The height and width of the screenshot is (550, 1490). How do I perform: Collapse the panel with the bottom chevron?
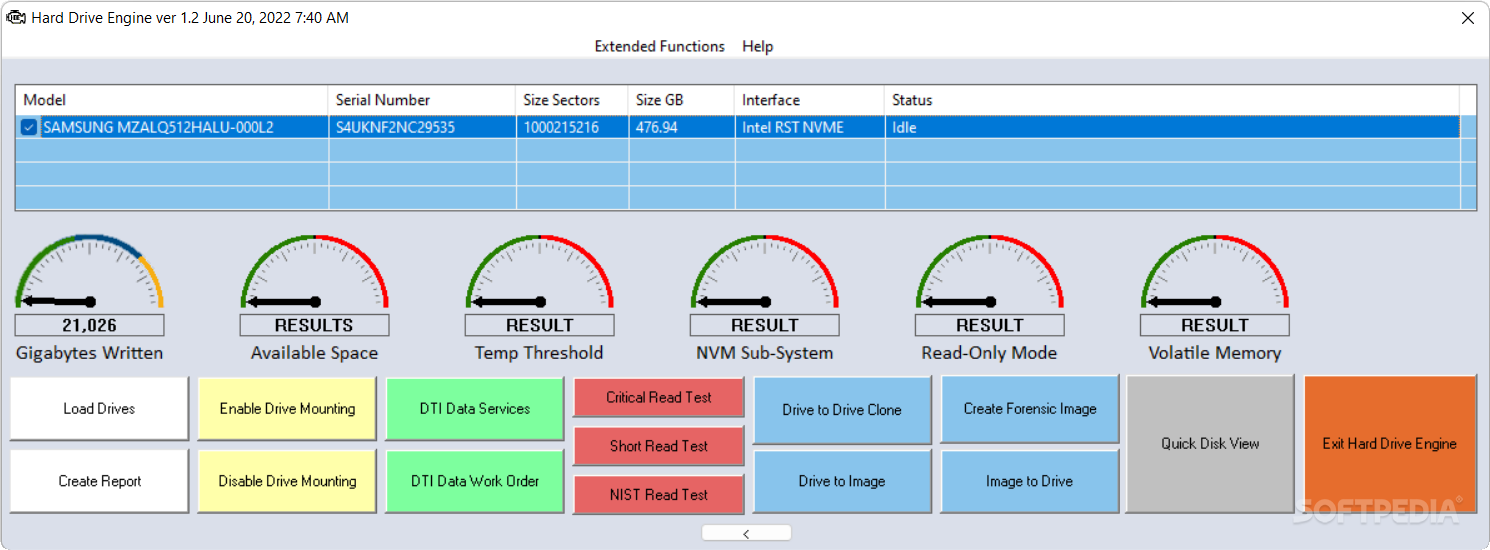tap(746, 533)
